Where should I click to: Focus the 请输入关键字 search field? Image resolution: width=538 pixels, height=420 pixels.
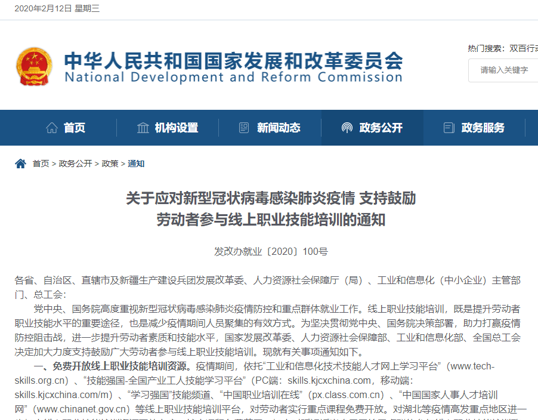coord(503,70)
